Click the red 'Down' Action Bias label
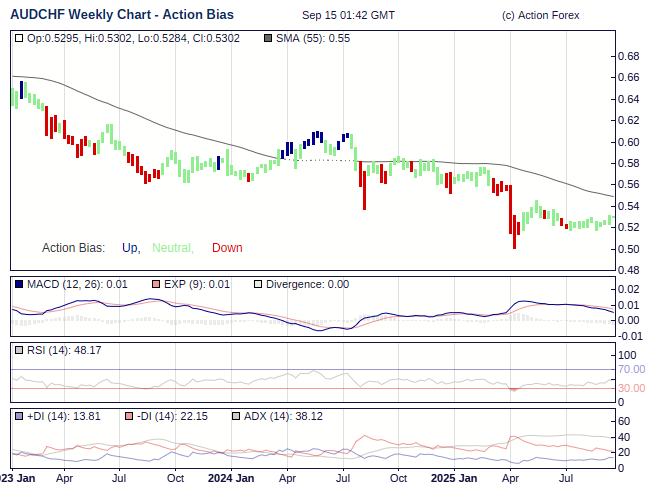 (x=227, y=248)
